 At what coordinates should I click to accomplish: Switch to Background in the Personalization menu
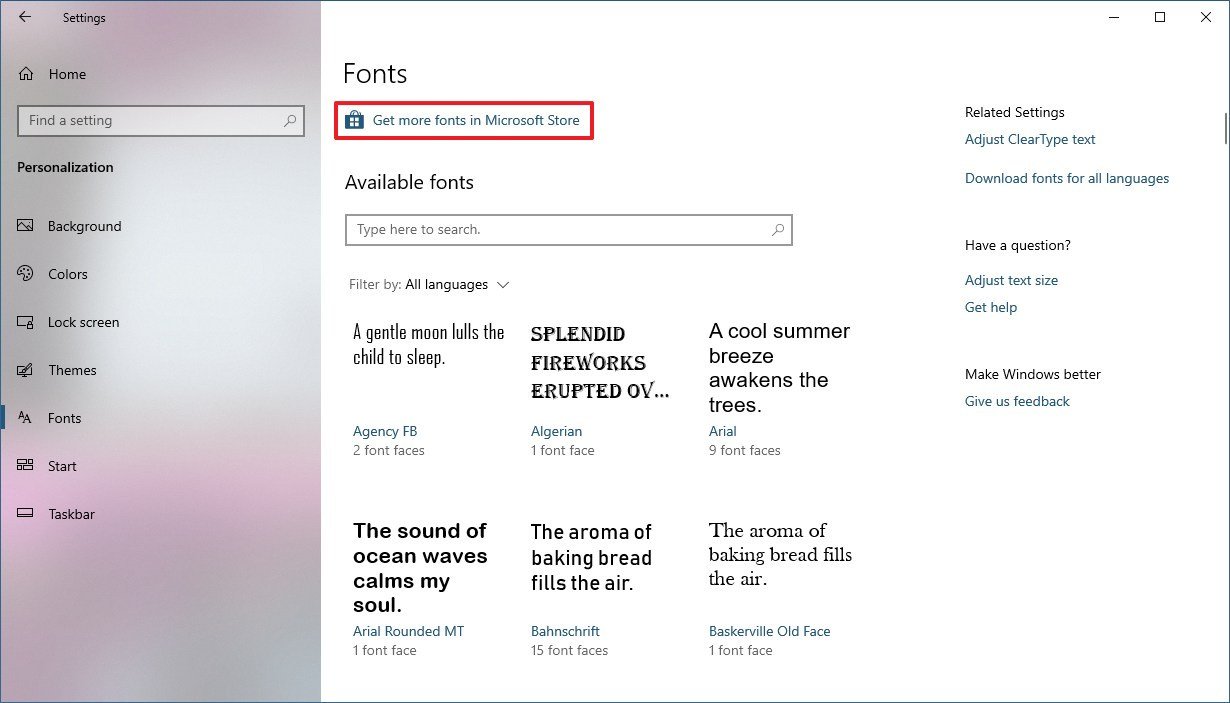click(85, 226)
